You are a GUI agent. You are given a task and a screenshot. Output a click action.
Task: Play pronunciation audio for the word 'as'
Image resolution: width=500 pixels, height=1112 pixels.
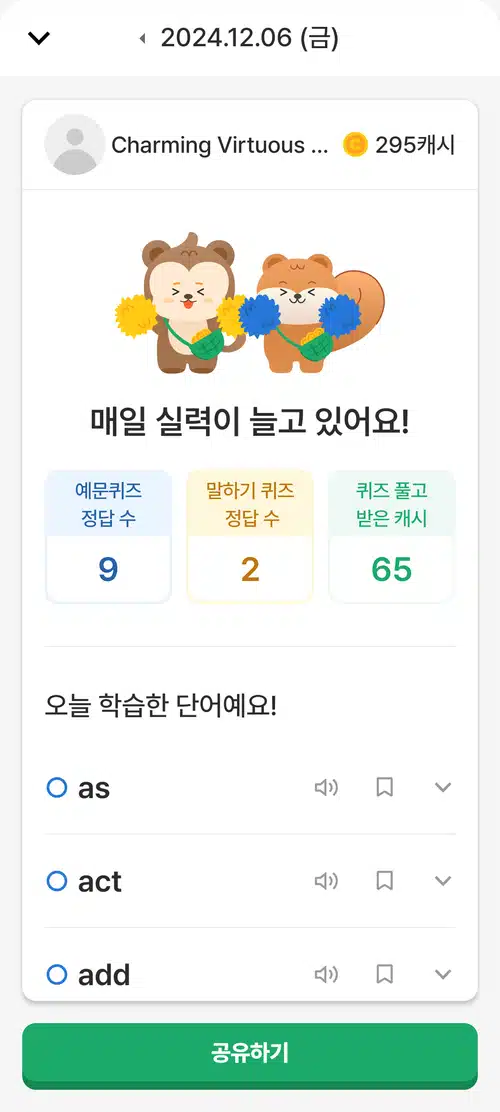(x=326, y=787)
